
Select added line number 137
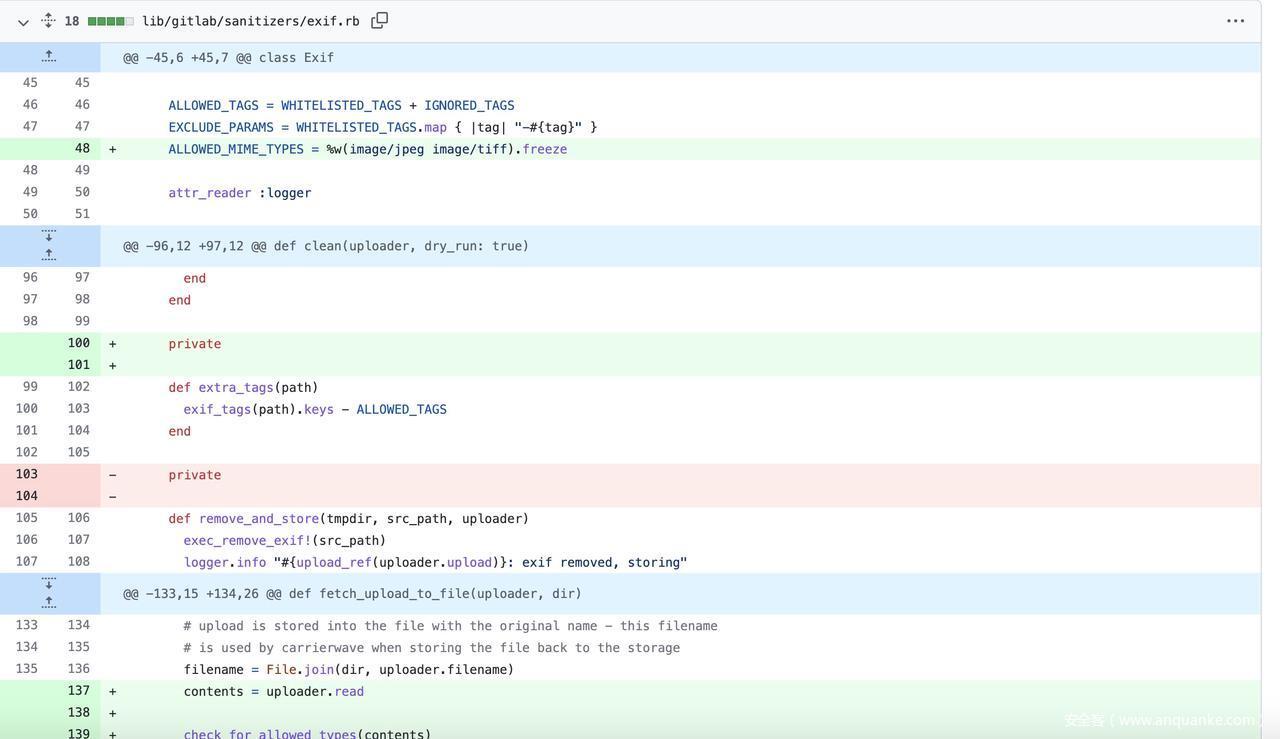pyautogui.click(x=78, y=691)
